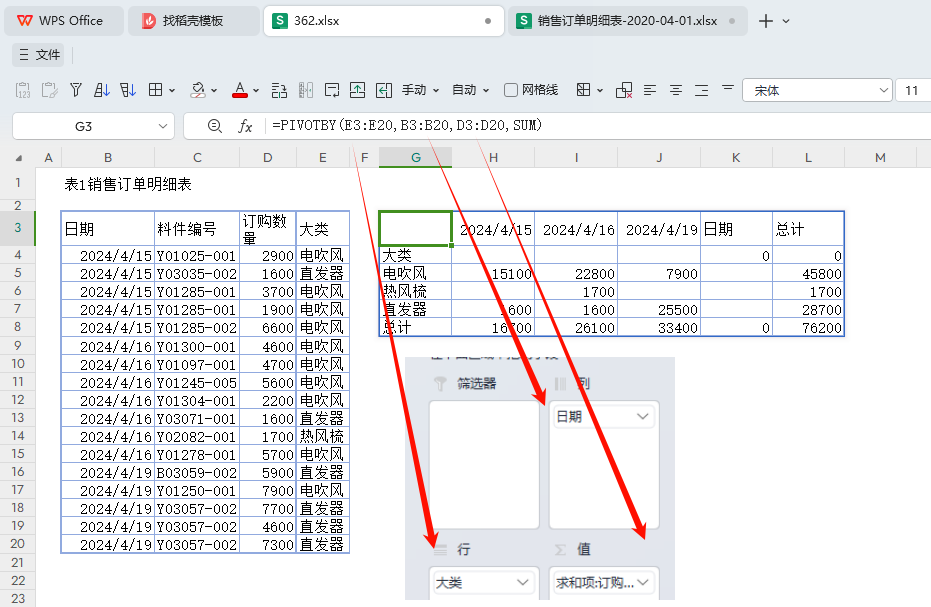The height and width of the screenshot is (607, 931).
Task: Open the tab list chevron beside plus
Action: click(x=786, y=21)
